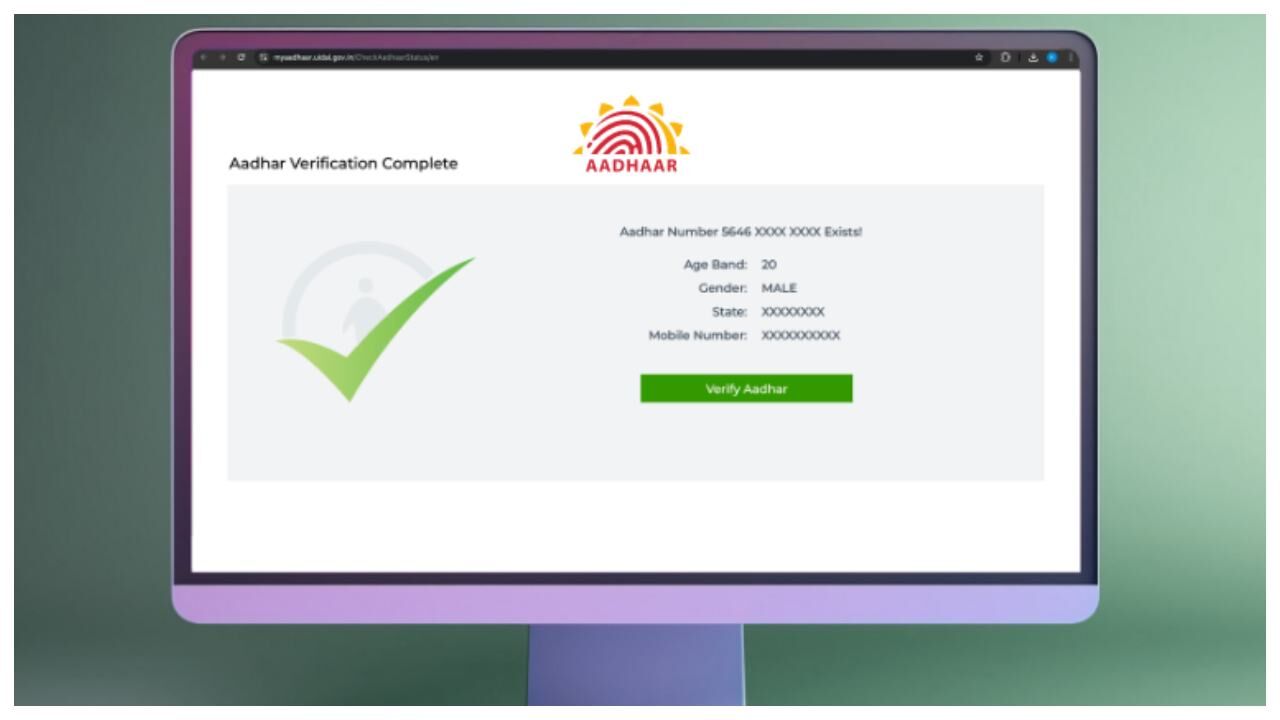The height and width of the screenshot is (720, 1280).
Task: Click the myaadhaar.uidai.gov.in address bar
Action: pos(610,57)
